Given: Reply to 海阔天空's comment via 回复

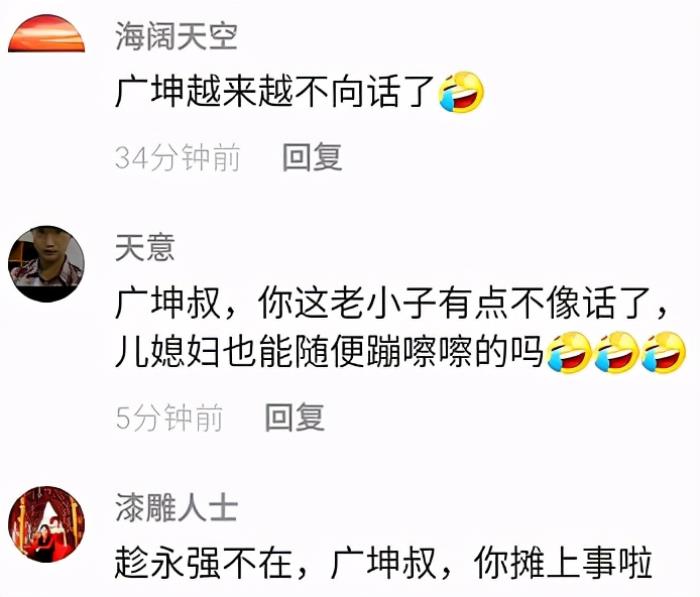Looking at the screenshot, I should pyautogui.click(x=312, y=157).
